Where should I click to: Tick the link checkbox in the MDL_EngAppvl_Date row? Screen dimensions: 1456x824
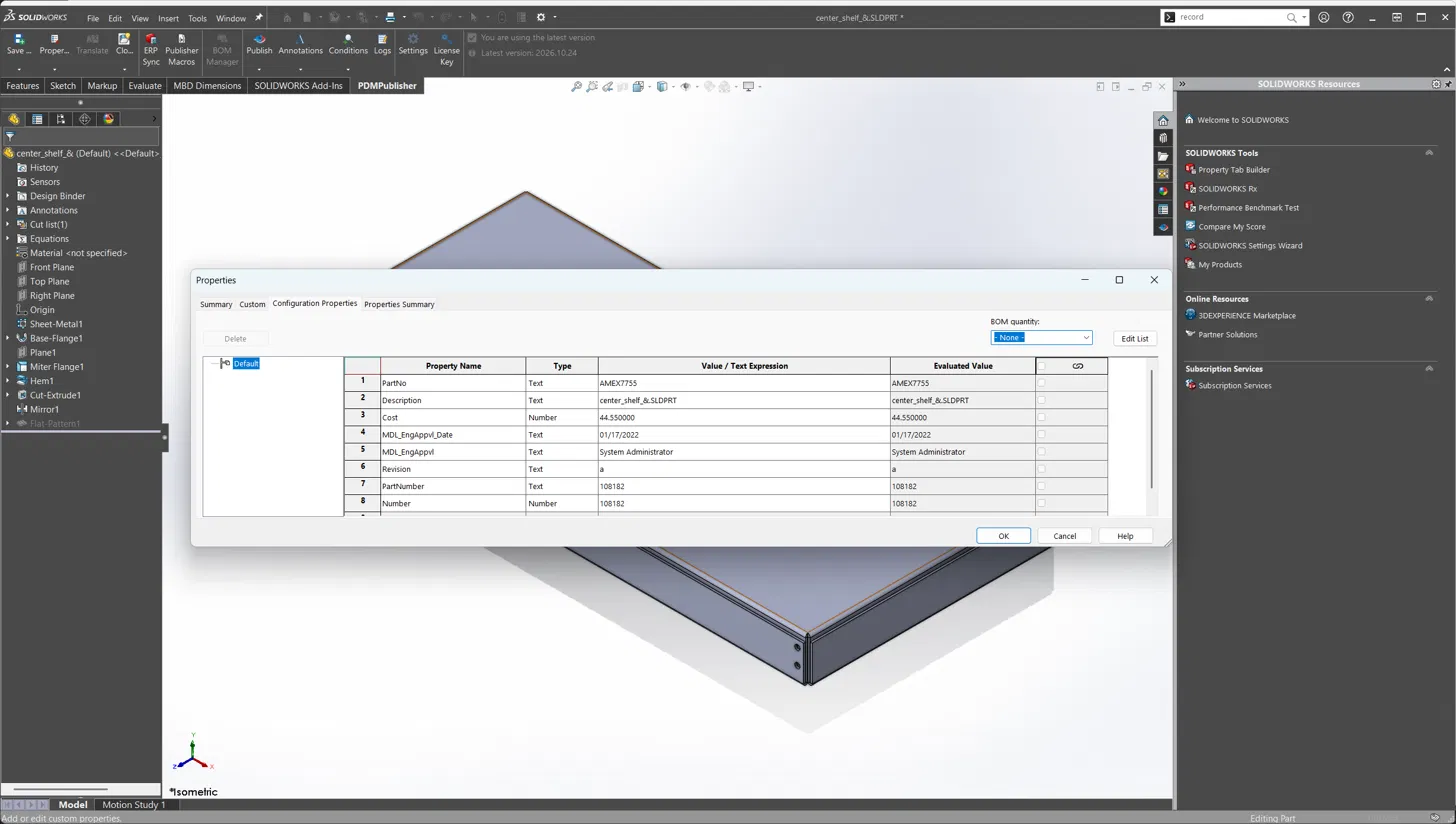pos(1041,434)
